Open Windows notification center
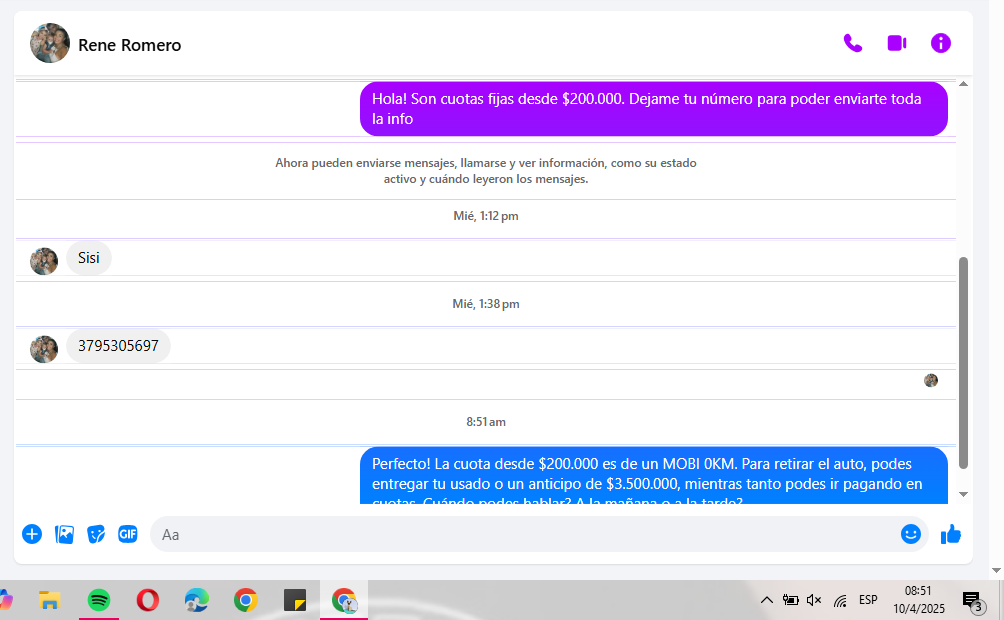 (971, 600)
